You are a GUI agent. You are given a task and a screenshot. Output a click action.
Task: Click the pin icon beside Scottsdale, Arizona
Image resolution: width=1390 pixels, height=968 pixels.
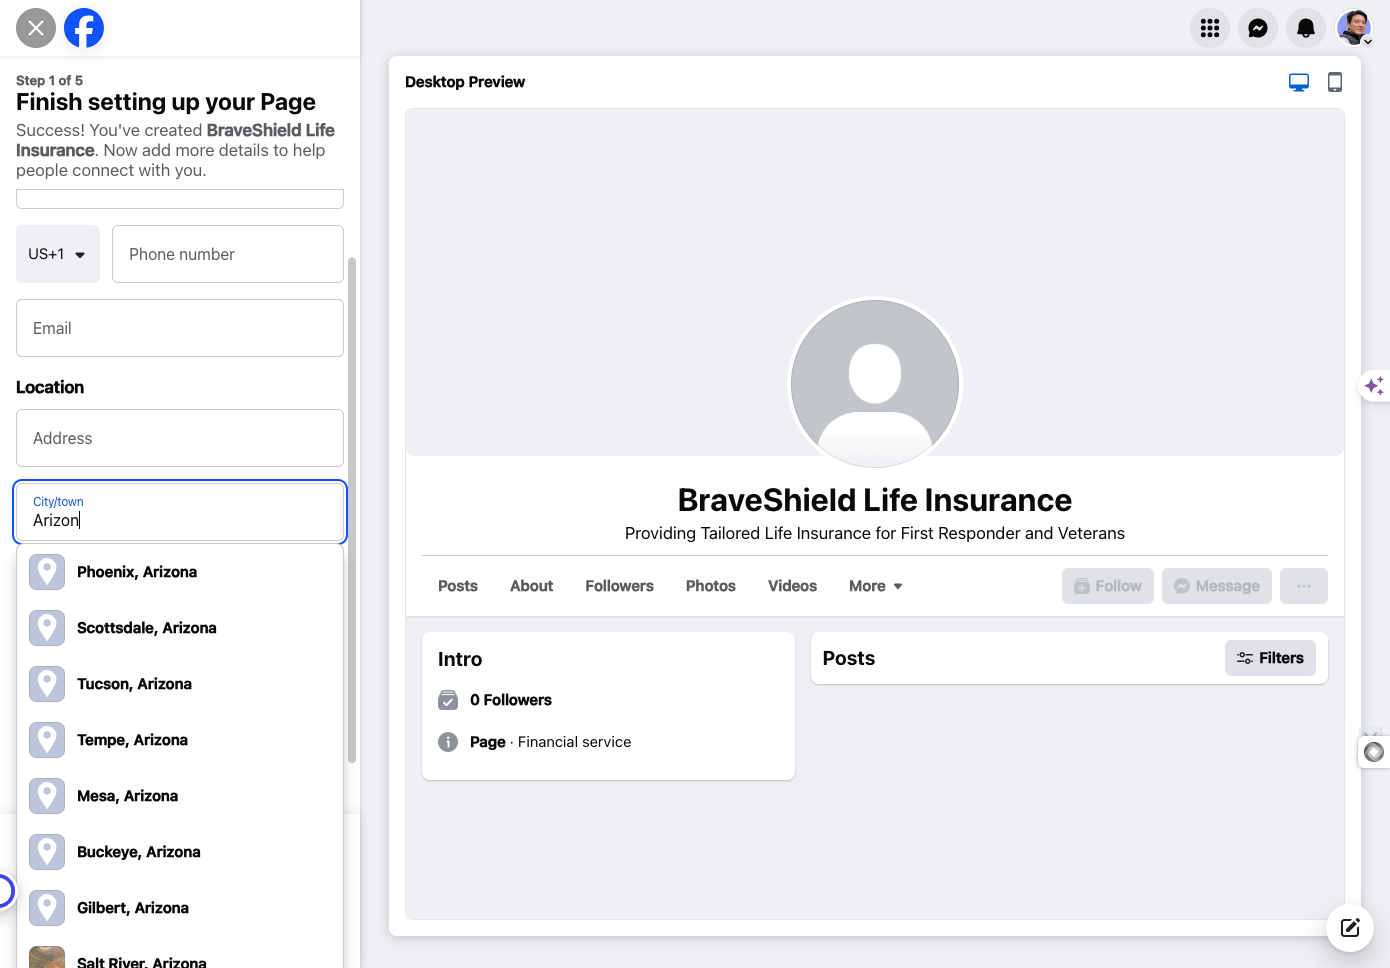[x=47, y=628]
